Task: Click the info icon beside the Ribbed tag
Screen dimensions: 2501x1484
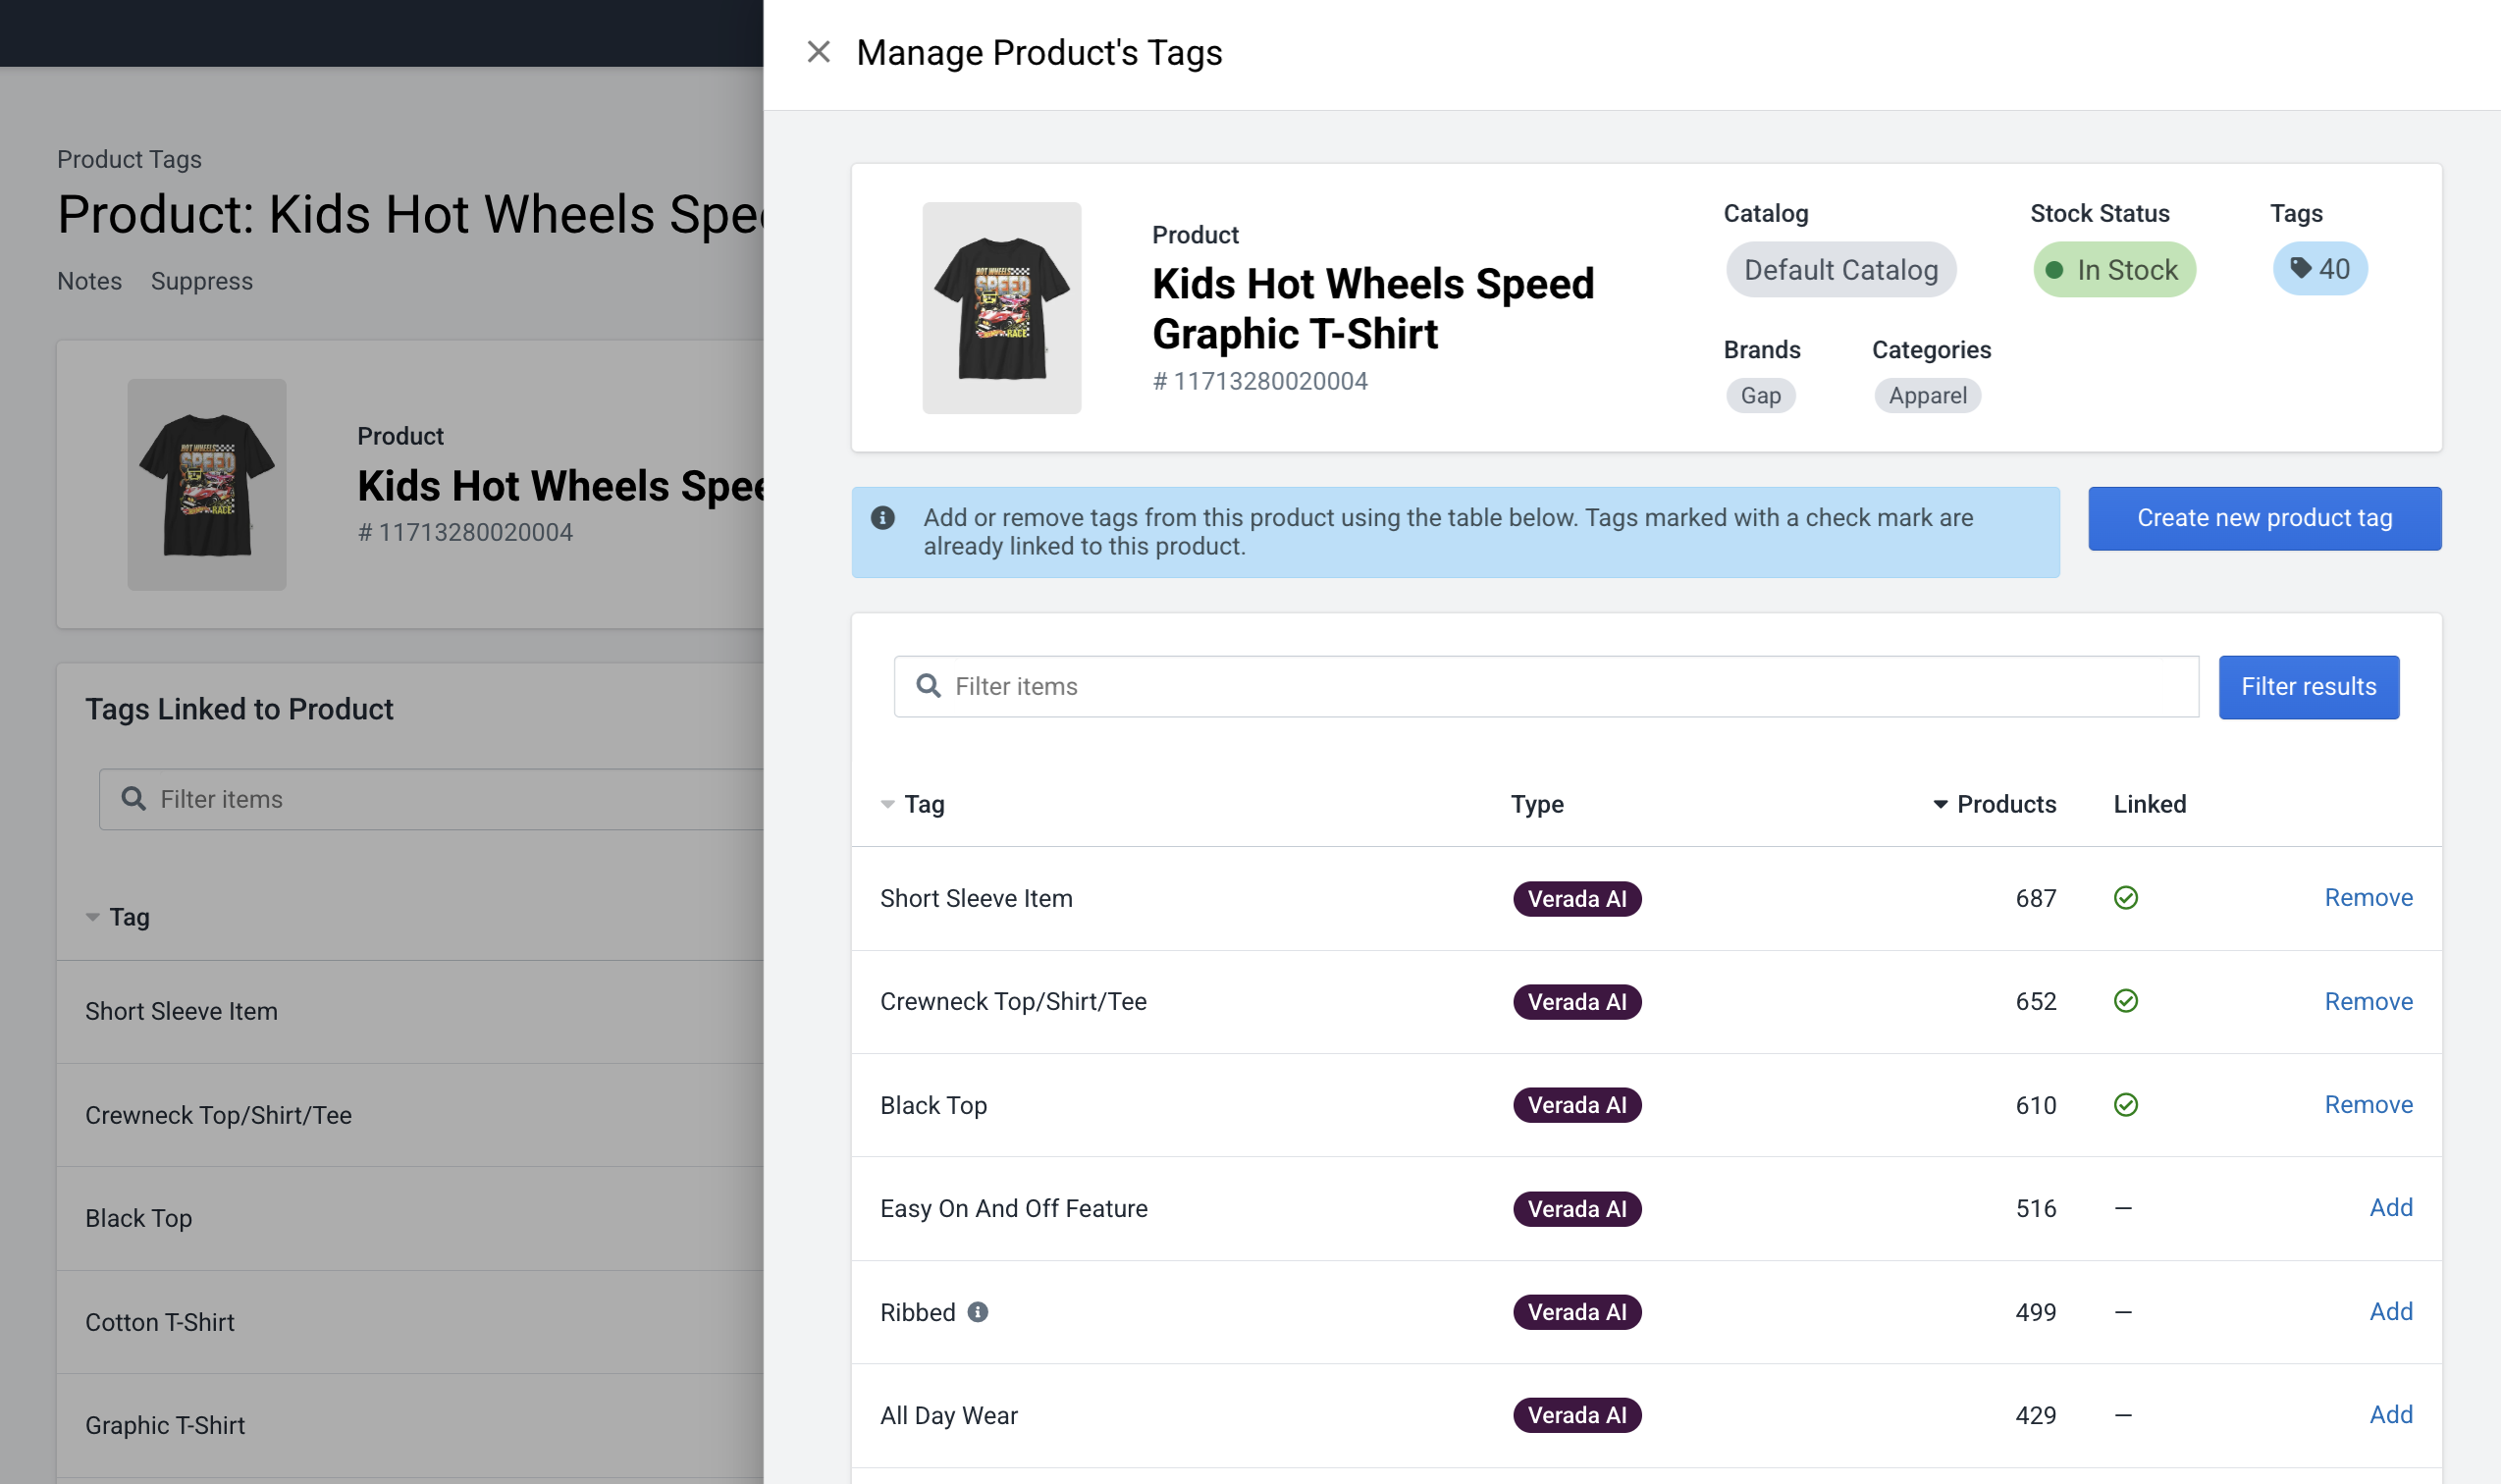Action: pyautogui.click(x=978, y=1312)
